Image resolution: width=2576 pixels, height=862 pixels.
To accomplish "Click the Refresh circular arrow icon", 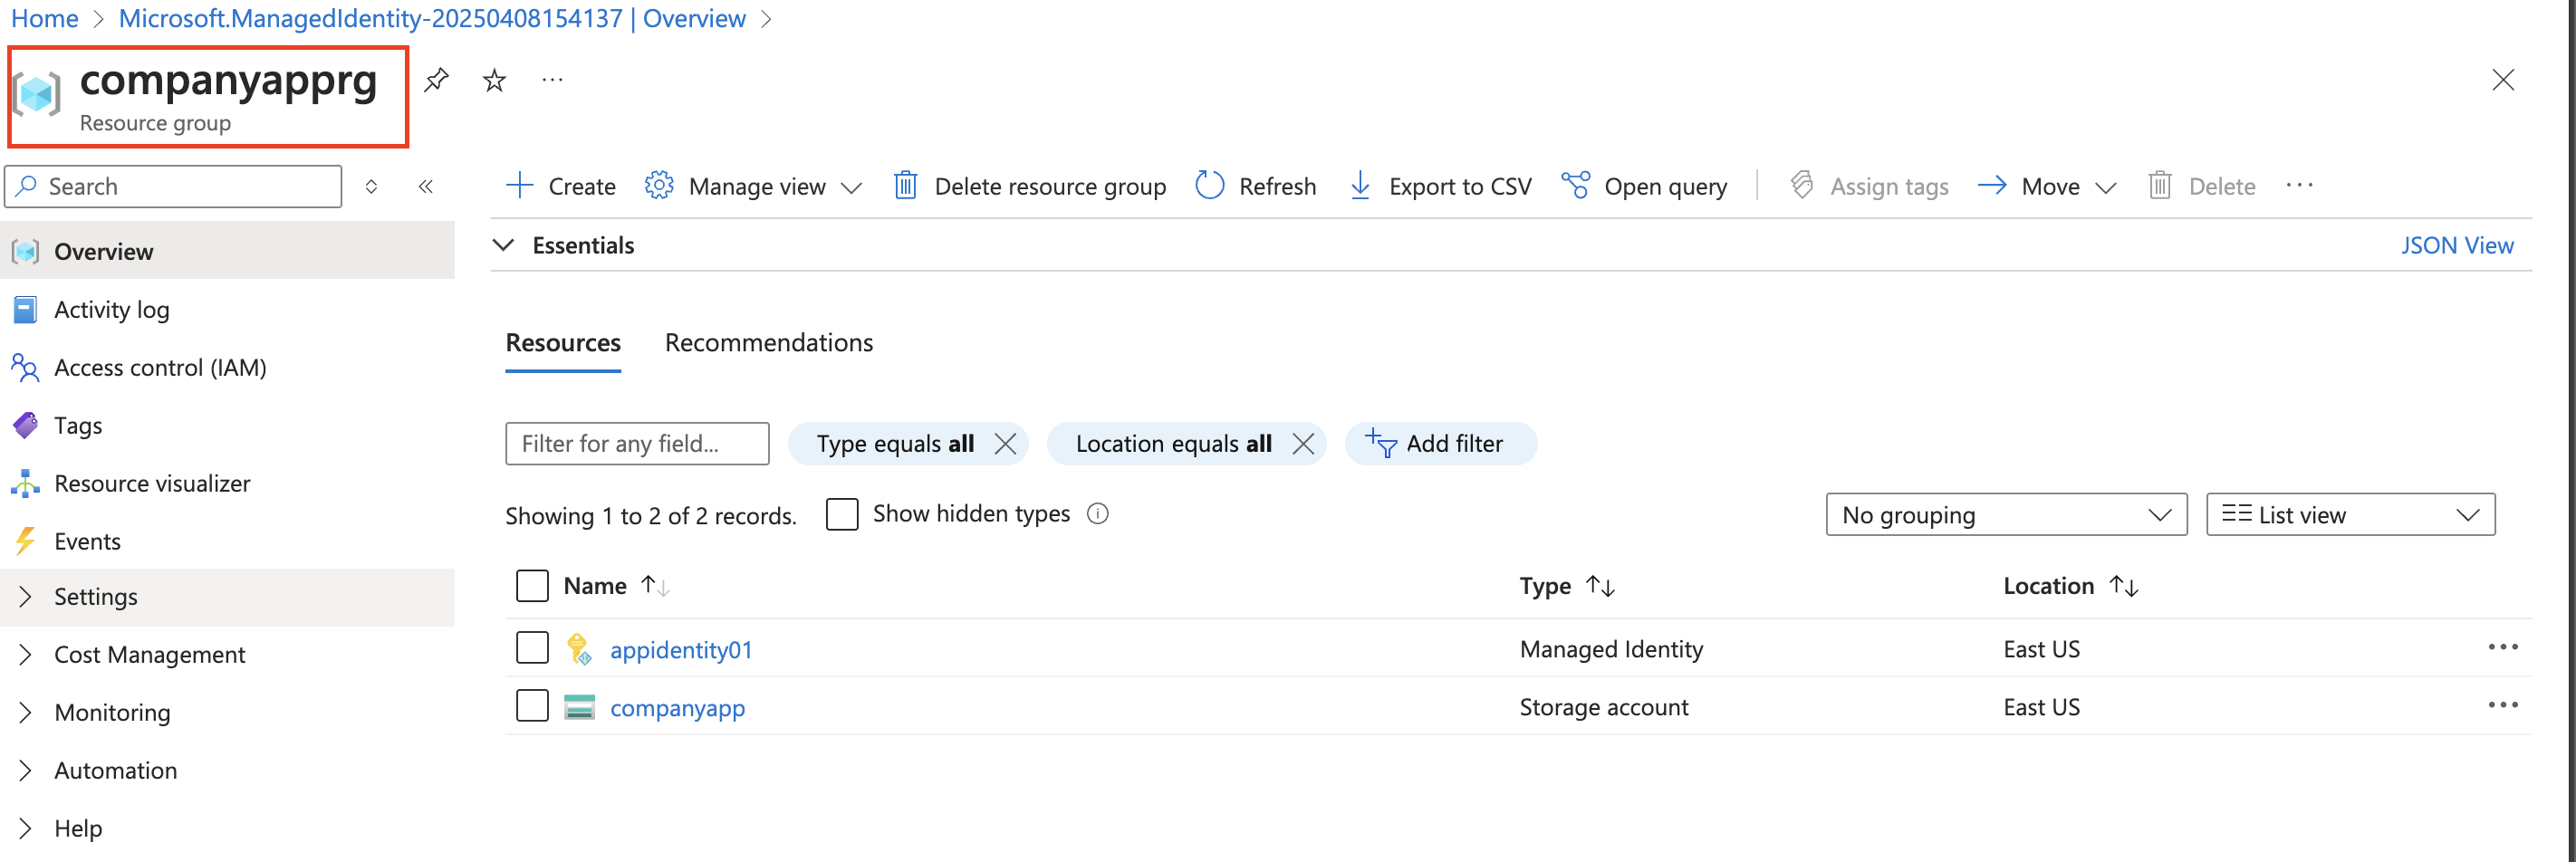I will point(1209,185).
